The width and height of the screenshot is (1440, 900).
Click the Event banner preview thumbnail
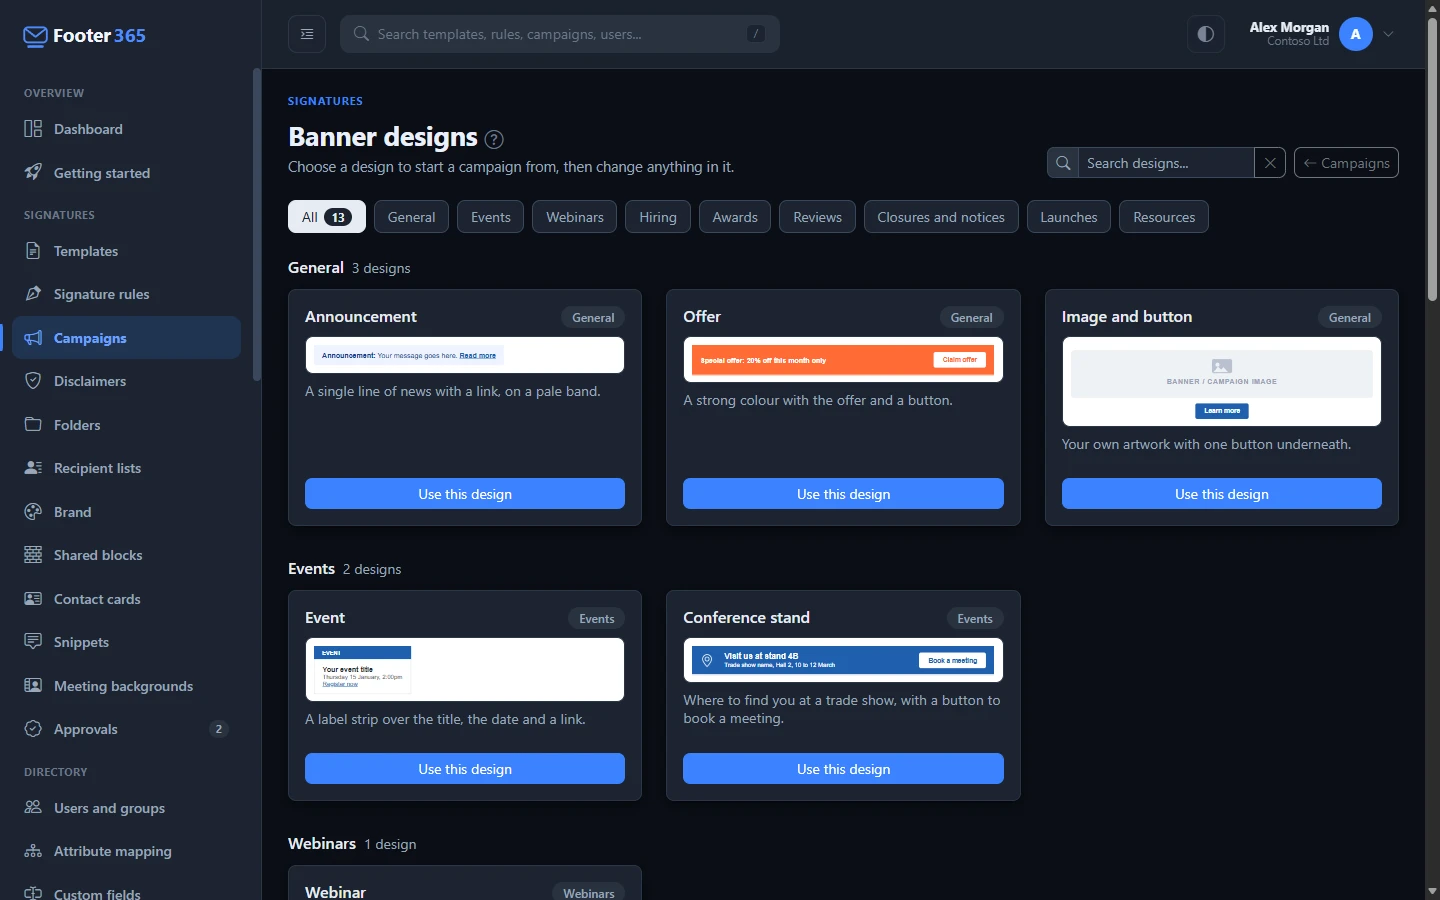click(x=465, y=670)
